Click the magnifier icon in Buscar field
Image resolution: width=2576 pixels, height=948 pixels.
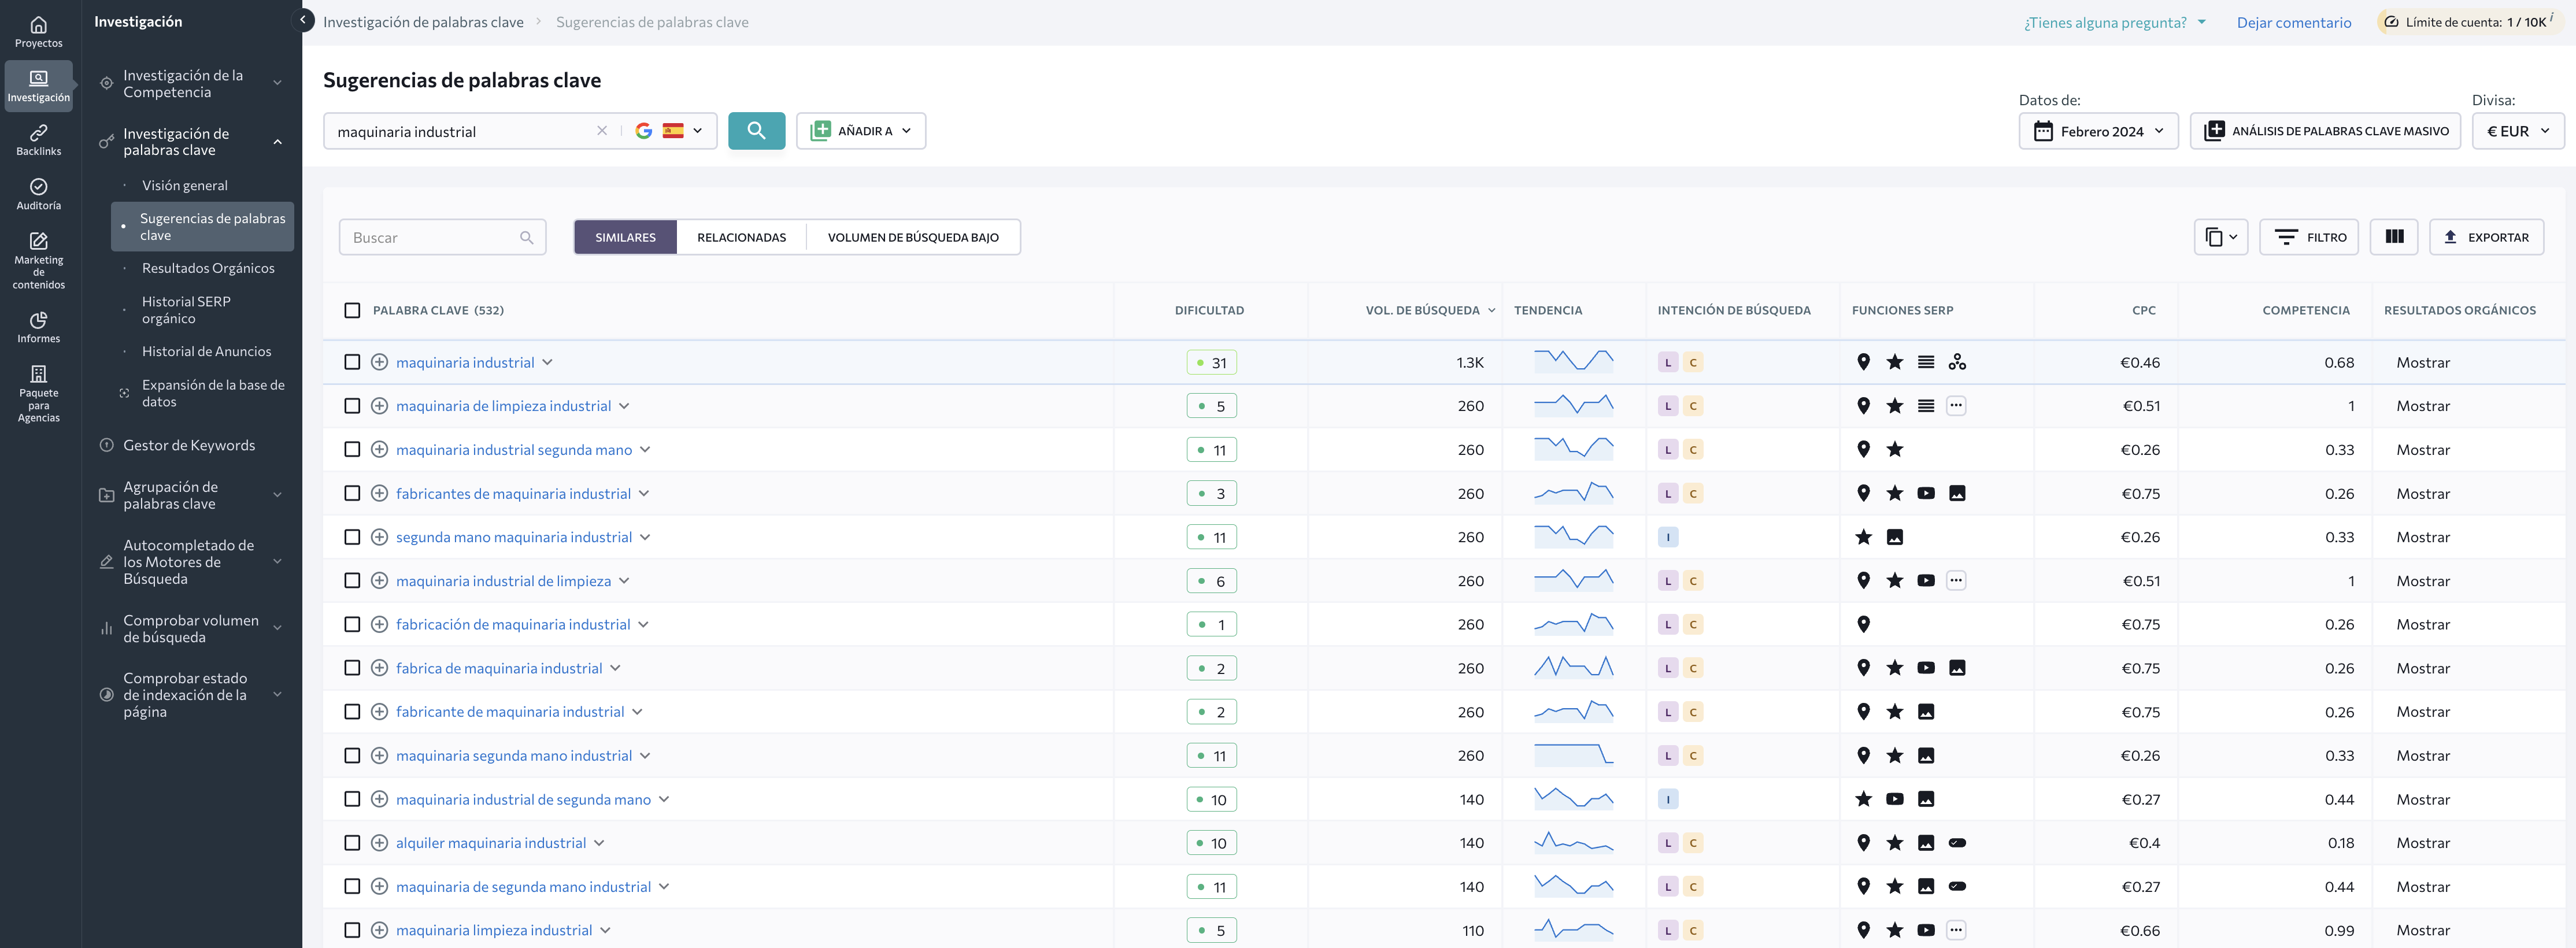pos(526,237)
